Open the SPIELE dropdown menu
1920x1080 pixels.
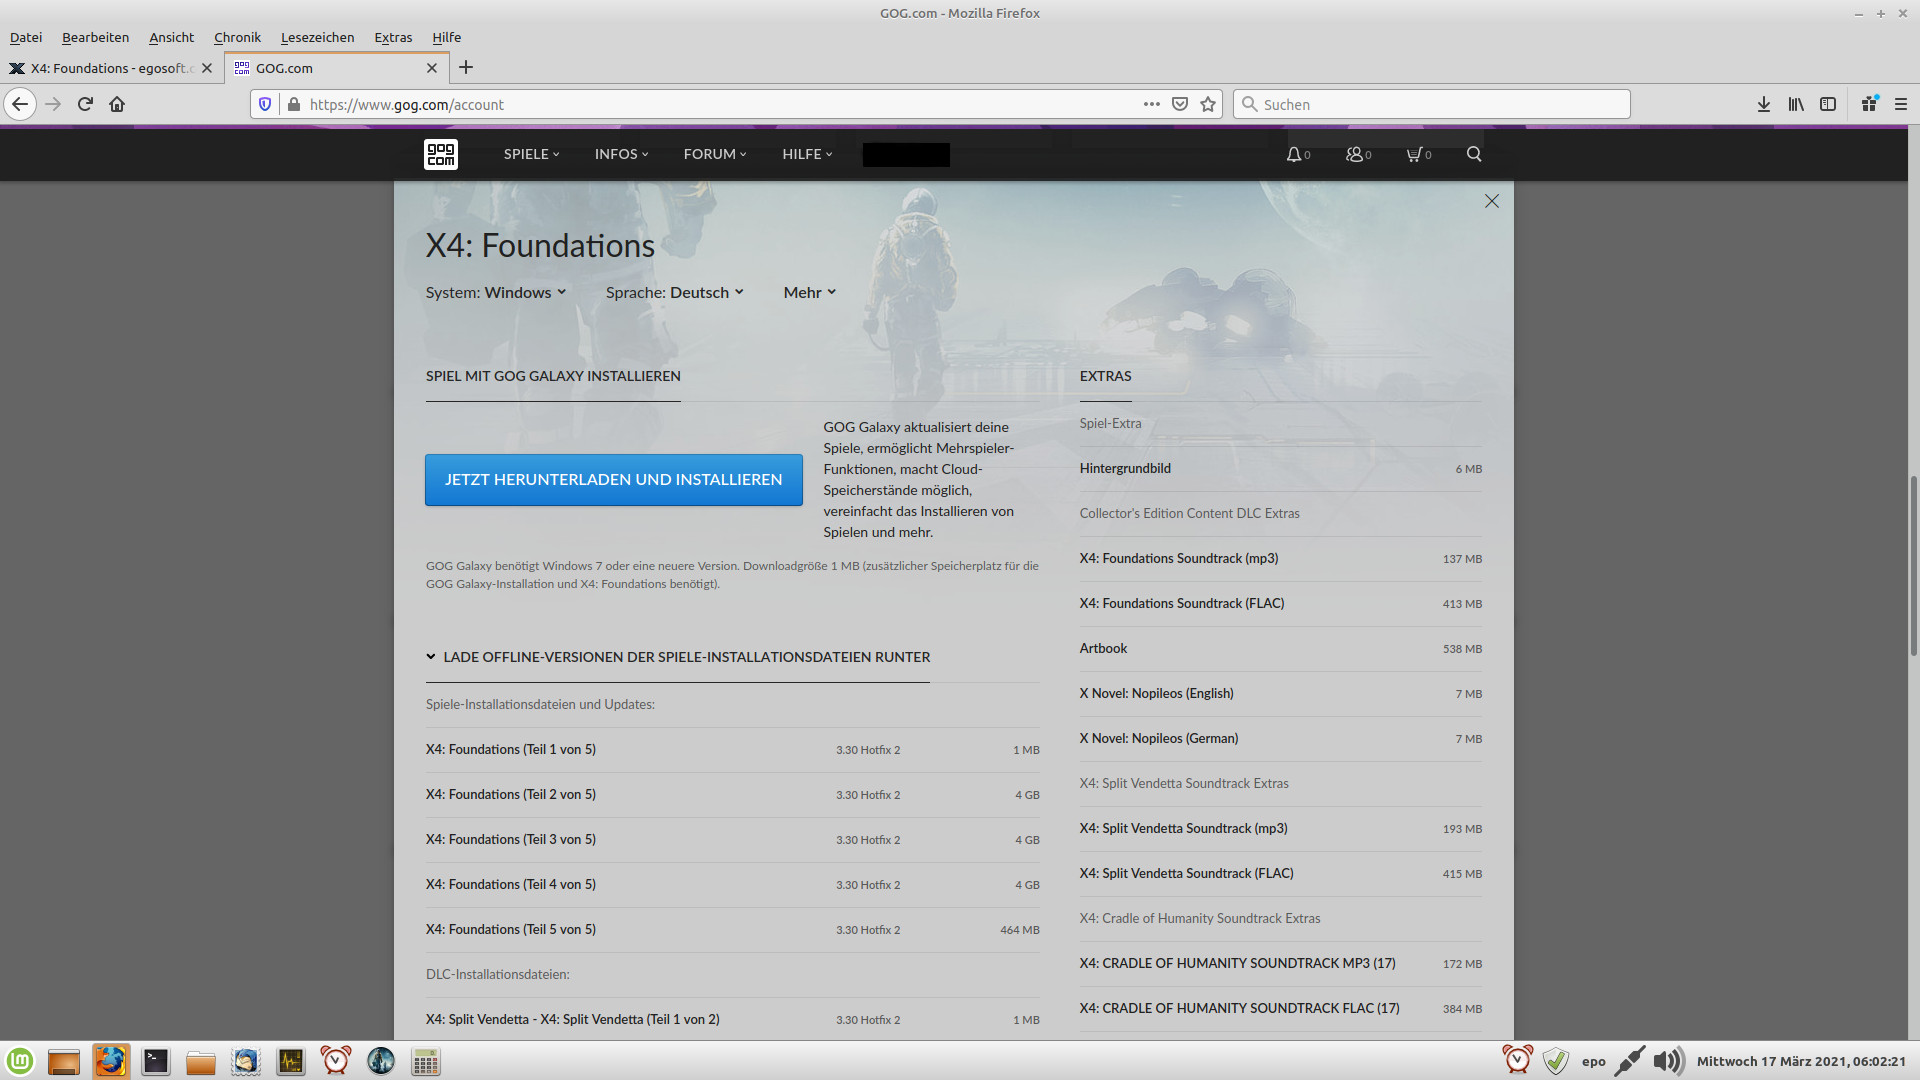tap(531, 154)
